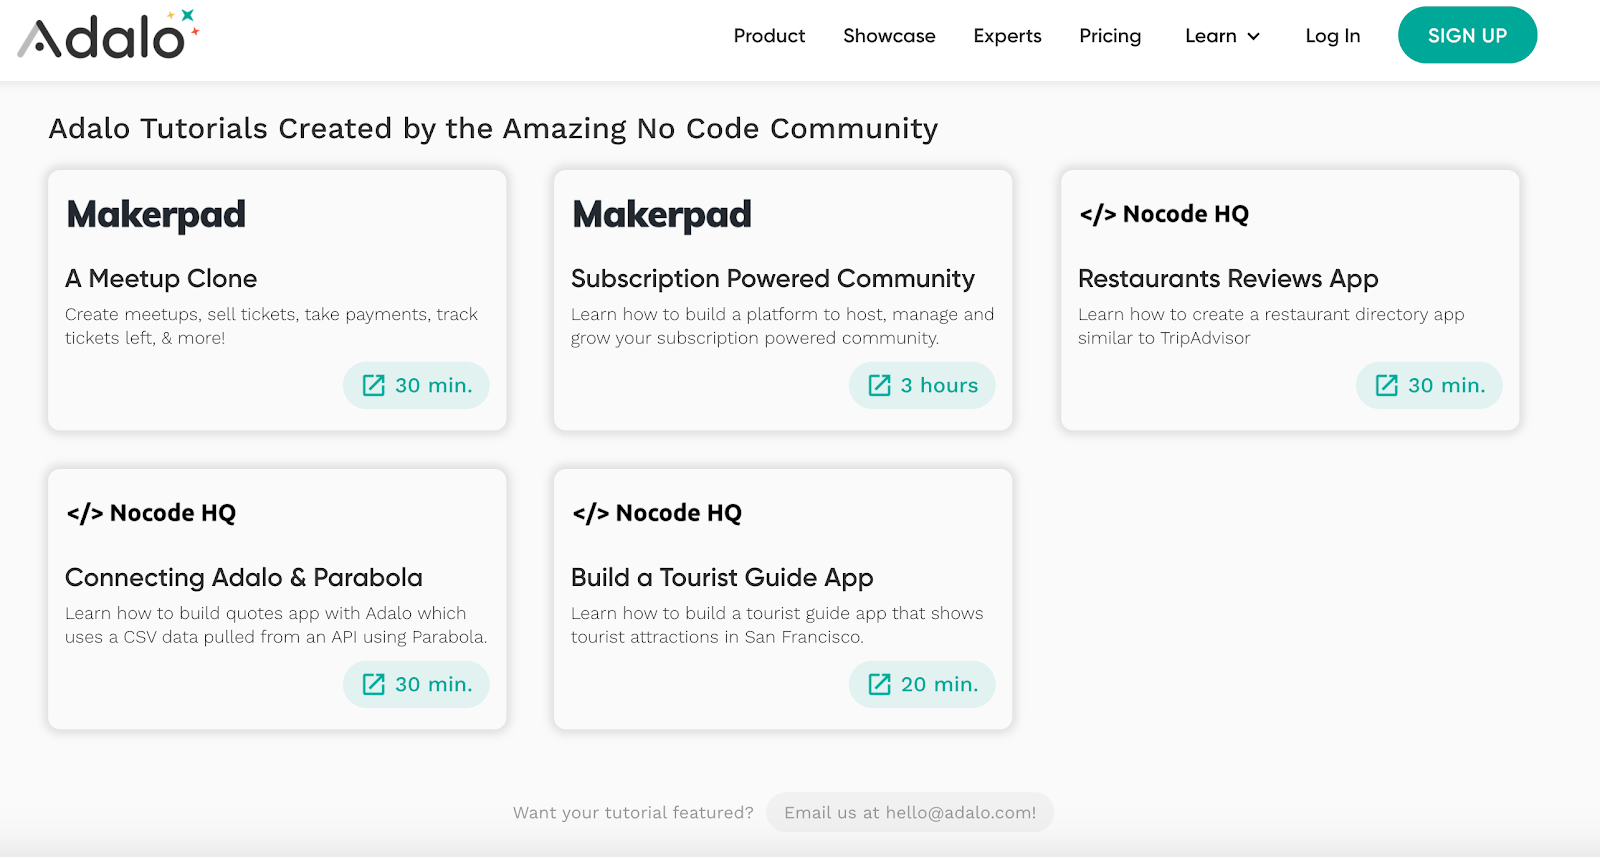1600x857 pixels.
Task: Click the Adalo logo in the header
Action: (108, 36)
